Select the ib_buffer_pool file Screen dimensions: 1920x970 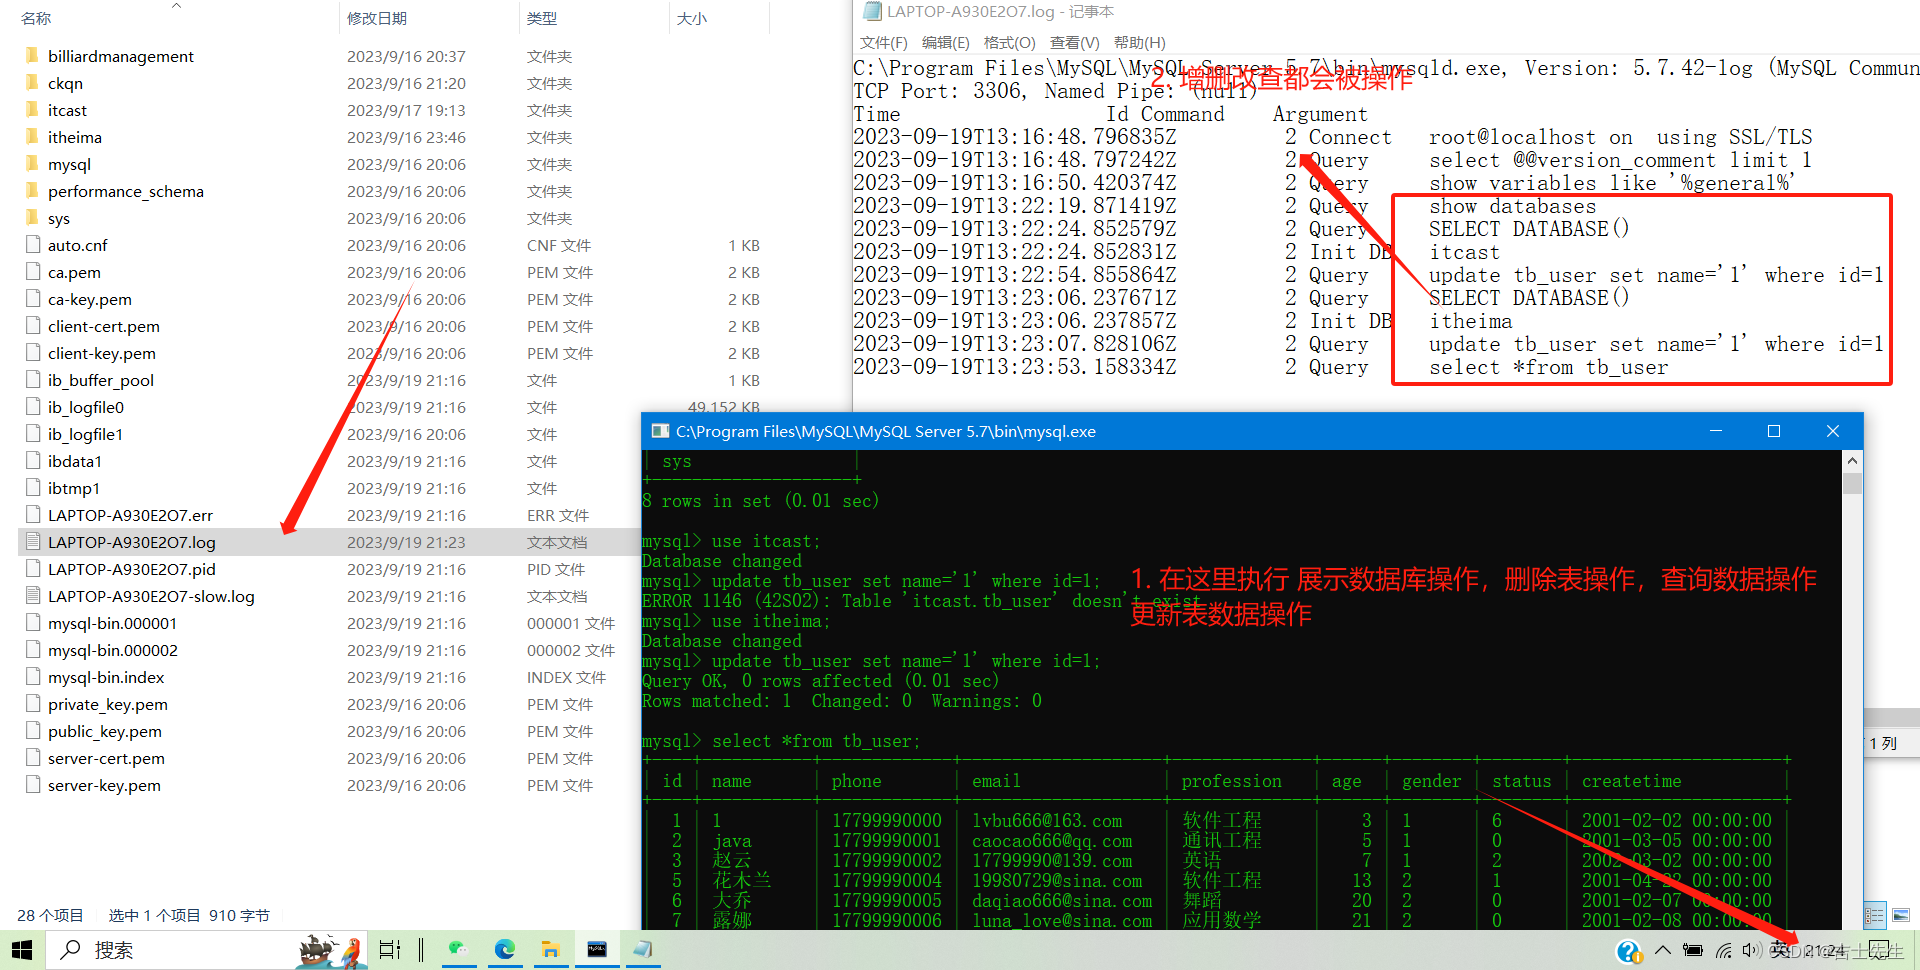(x=101, y=380)
